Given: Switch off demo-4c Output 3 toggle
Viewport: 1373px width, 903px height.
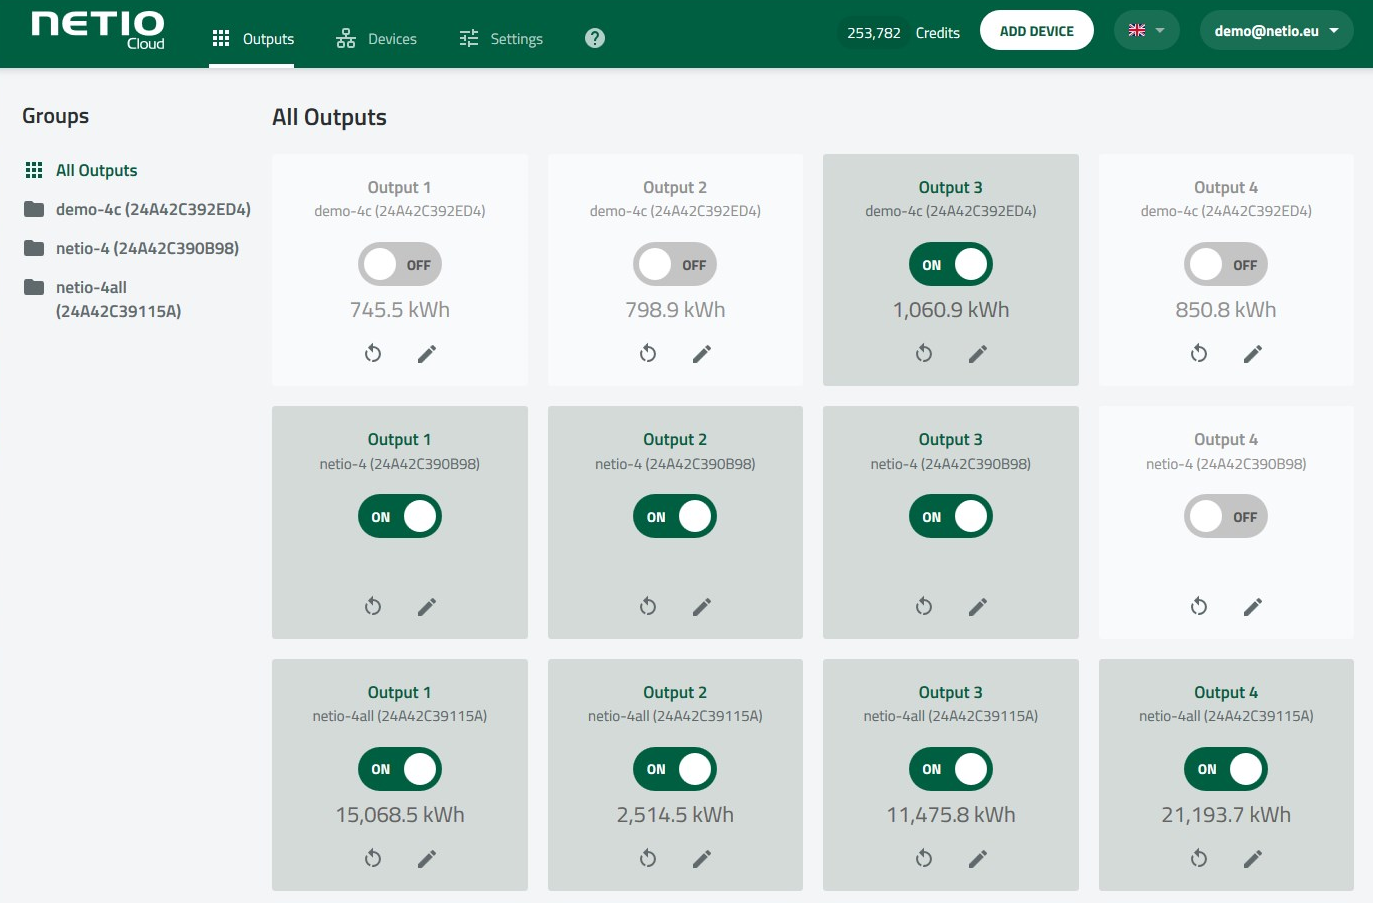Looking at the screenshot, I should click(x=950, y=265).
